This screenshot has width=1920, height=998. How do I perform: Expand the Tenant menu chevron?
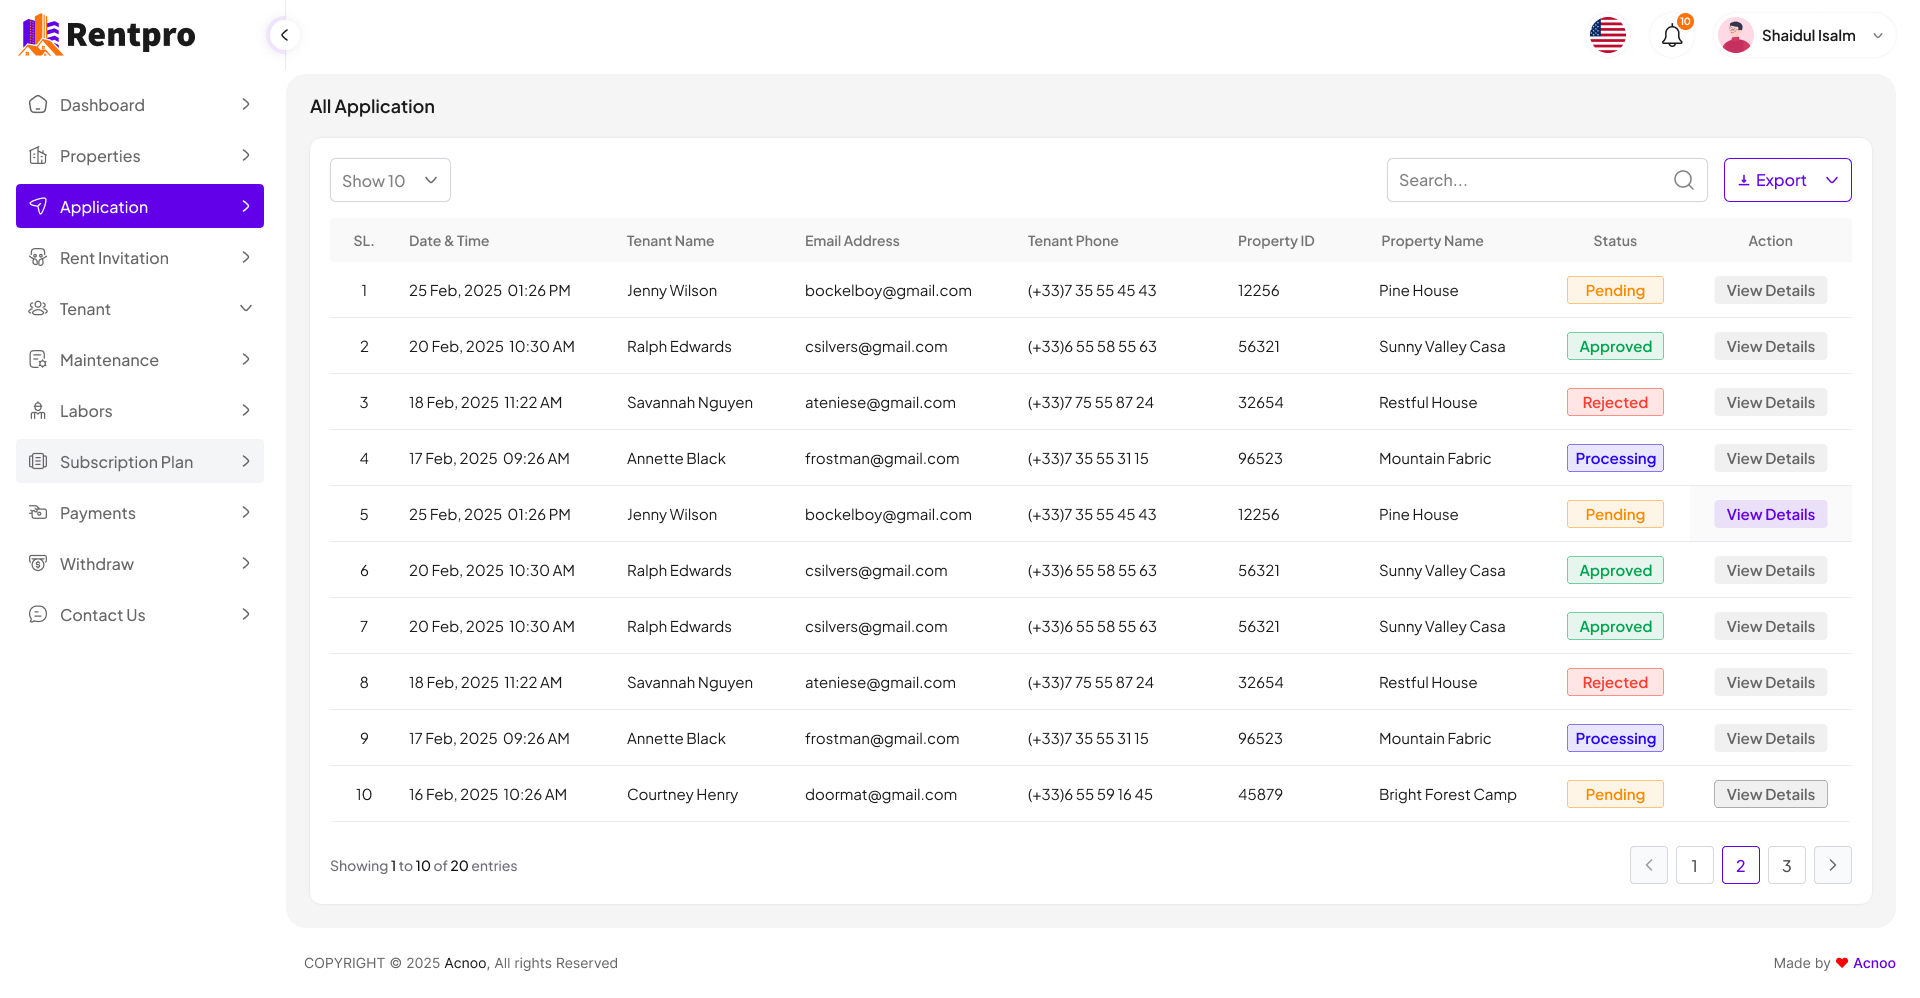click(246, 309)
